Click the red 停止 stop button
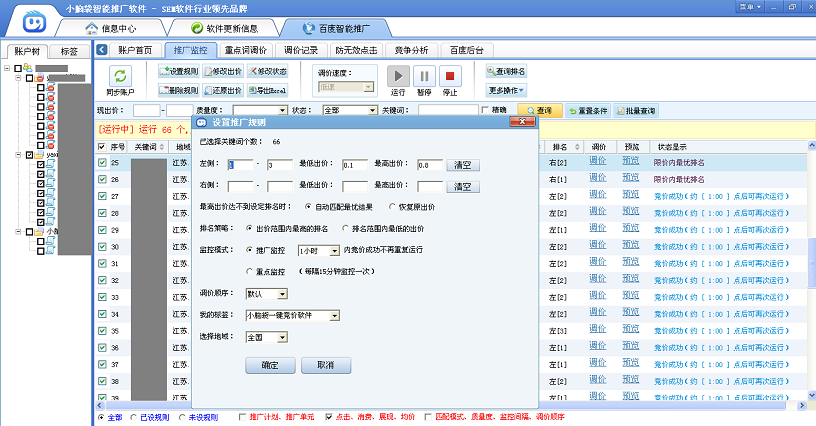 [450, 76]
